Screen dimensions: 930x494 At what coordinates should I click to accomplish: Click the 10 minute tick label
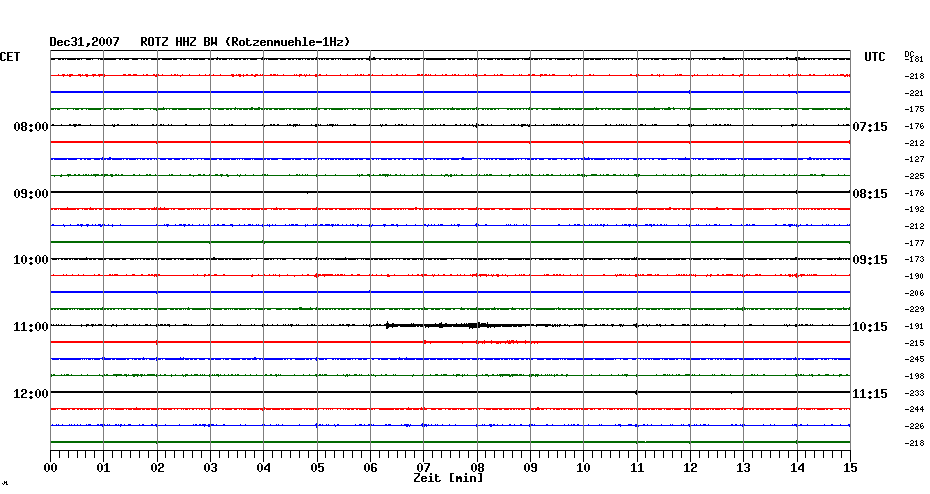point(584,468)
